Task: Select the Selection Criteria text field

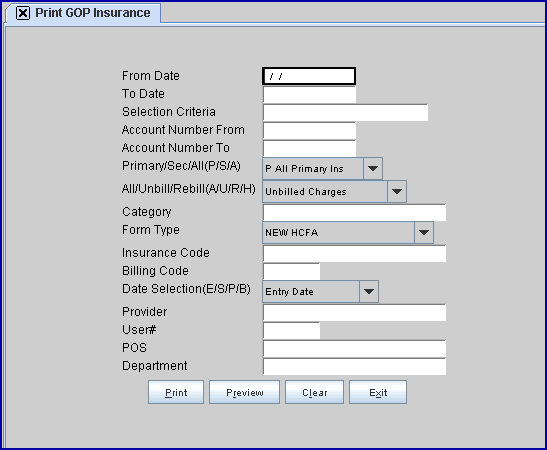Action: [x=345, y=112]
